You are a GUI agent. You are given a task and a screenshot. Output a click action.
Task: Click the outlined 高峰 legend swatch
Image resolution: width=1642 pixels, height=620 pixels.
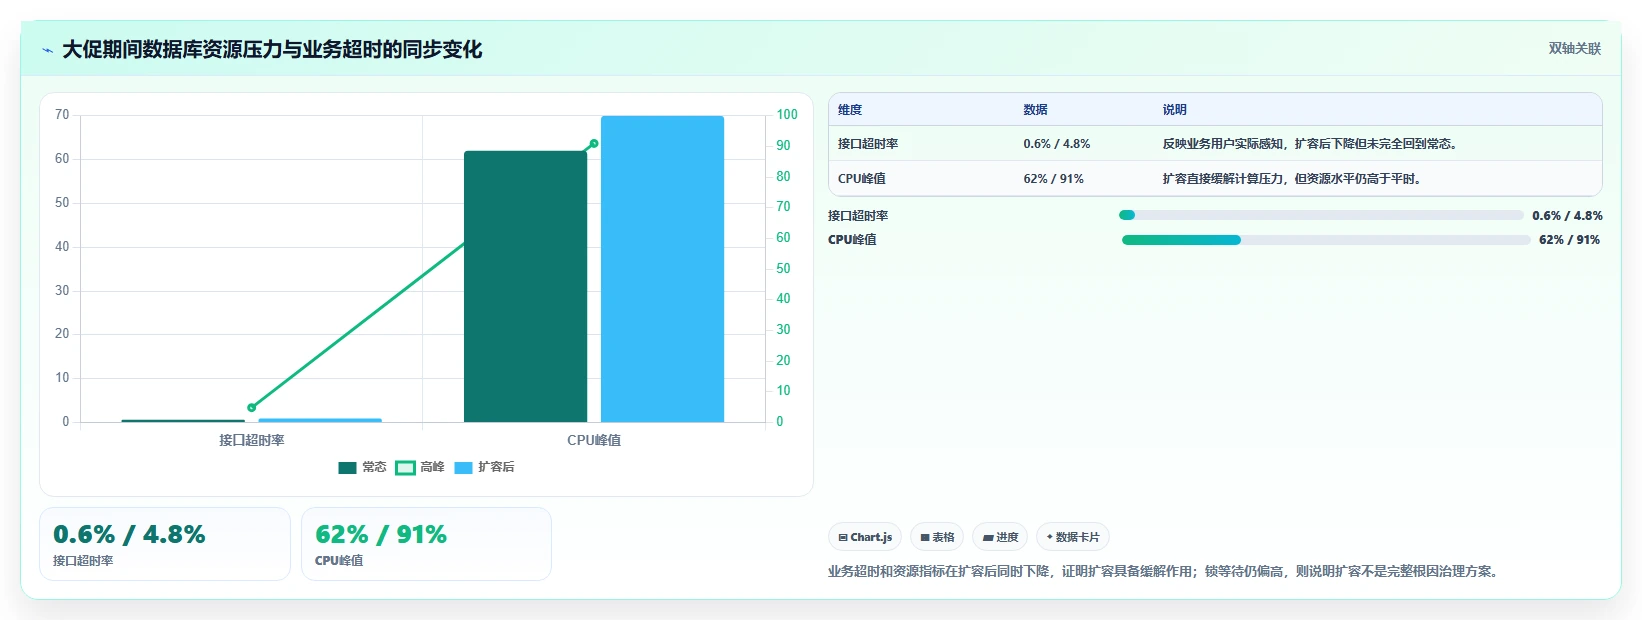[x=405, y=467]
